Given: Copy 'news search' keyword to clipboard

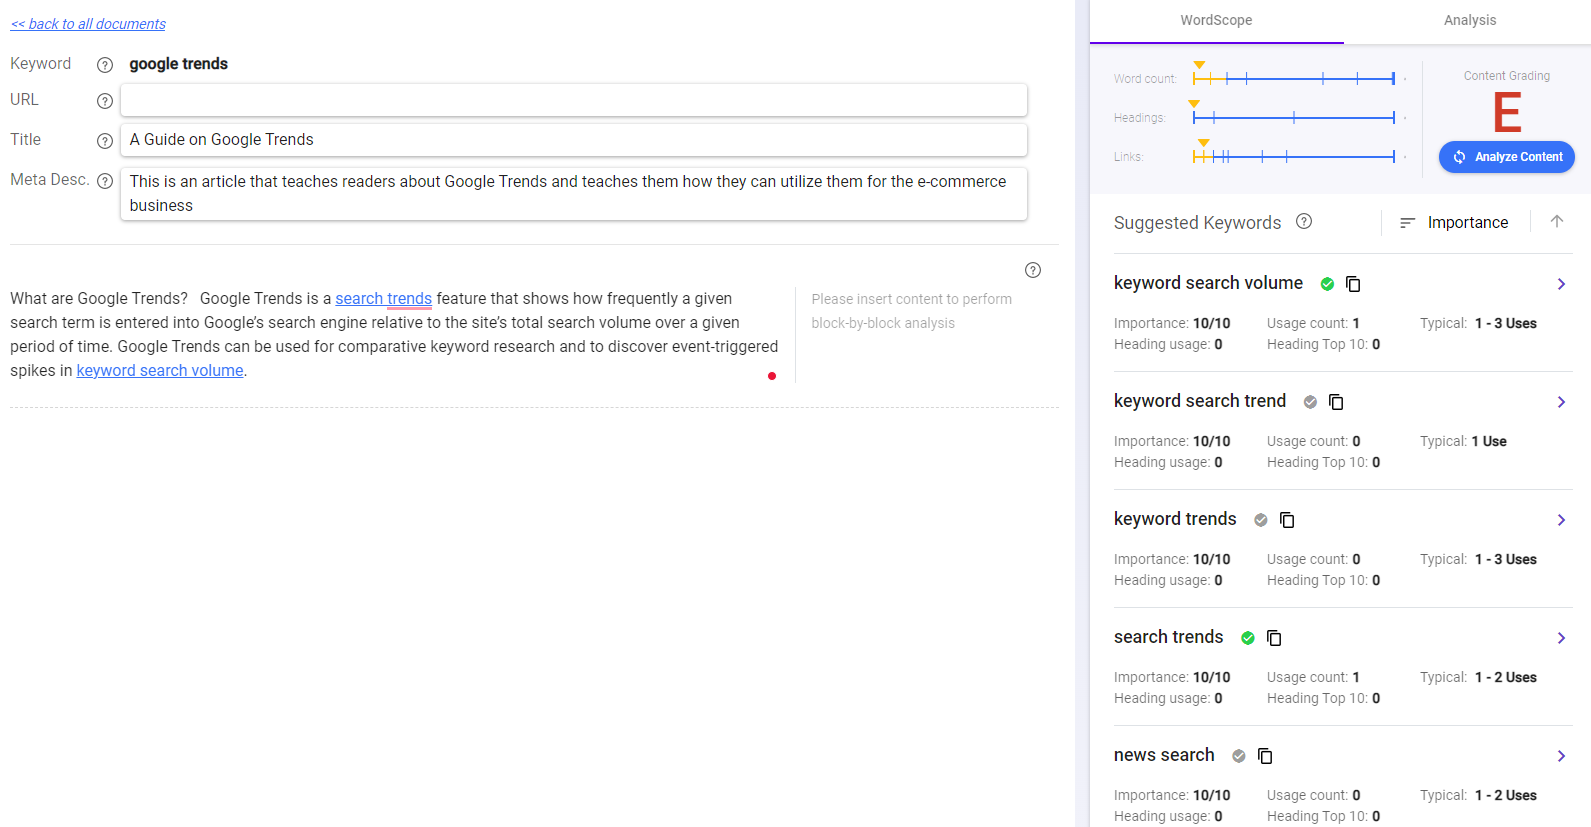Looking at the screenshot, I should (1265, 756).
